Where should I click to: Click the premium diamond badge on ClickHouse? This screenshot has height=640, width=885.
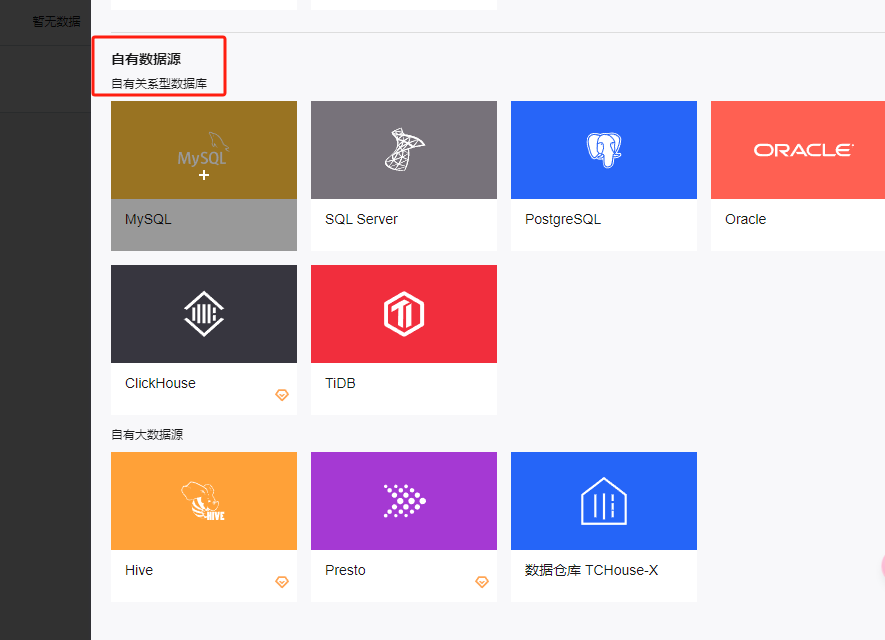tap(282, 395)
